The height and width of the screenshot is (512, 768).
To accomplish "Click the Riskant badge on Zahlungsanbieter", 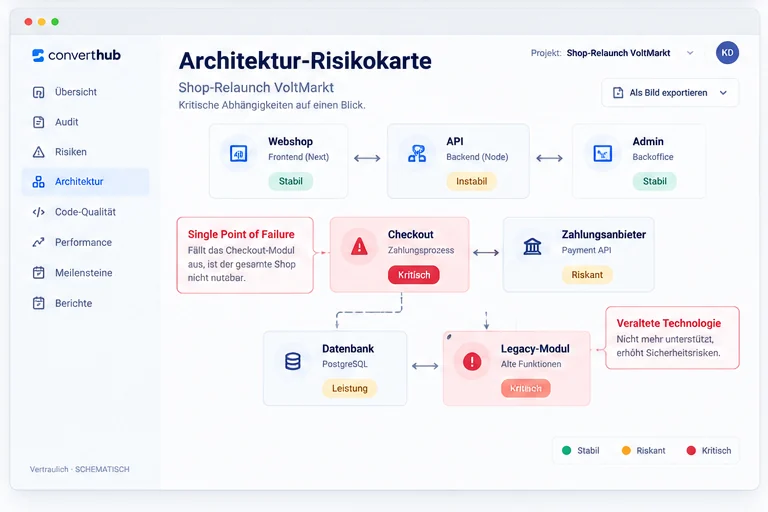I will 587,275.
